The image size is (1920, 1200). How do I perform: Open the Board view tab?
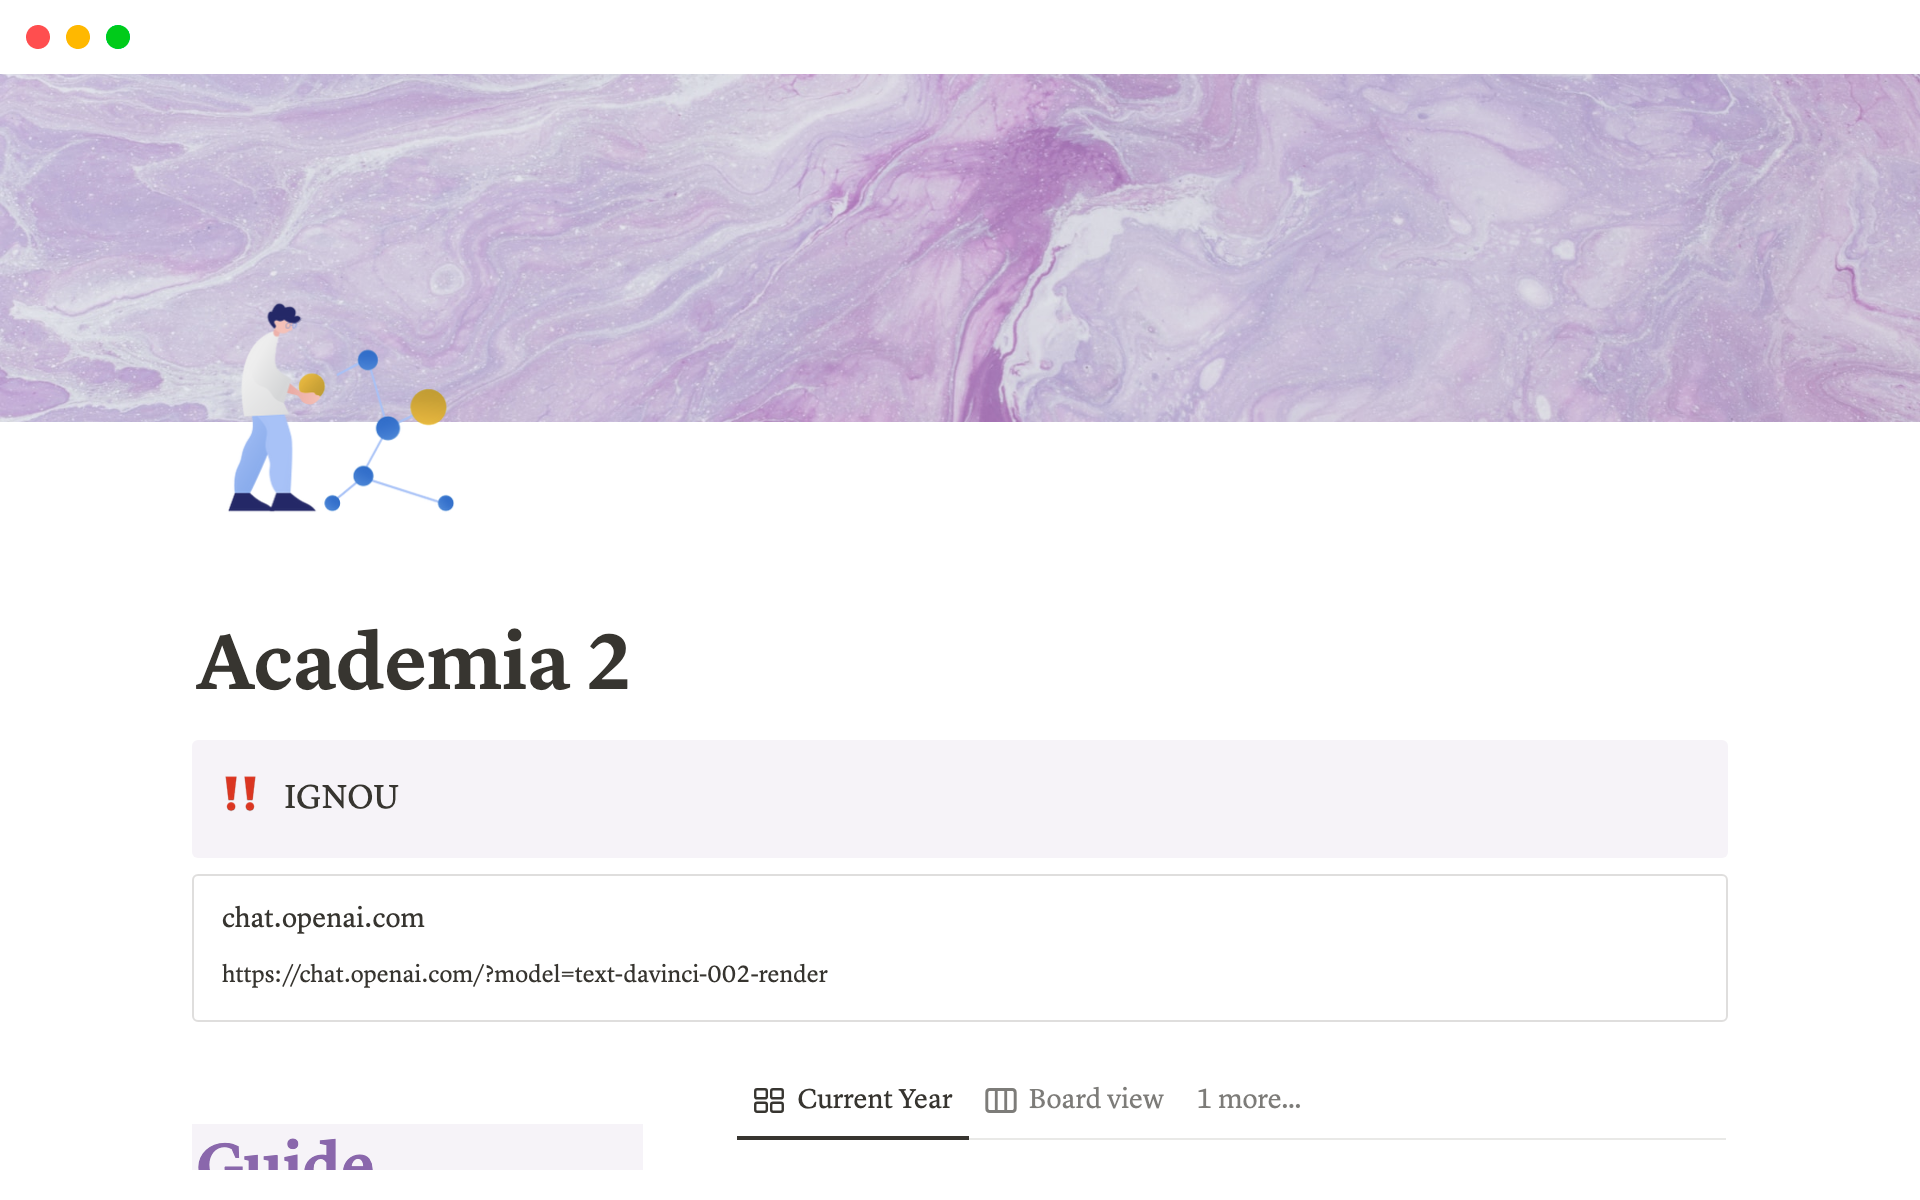(1095, 1099)
